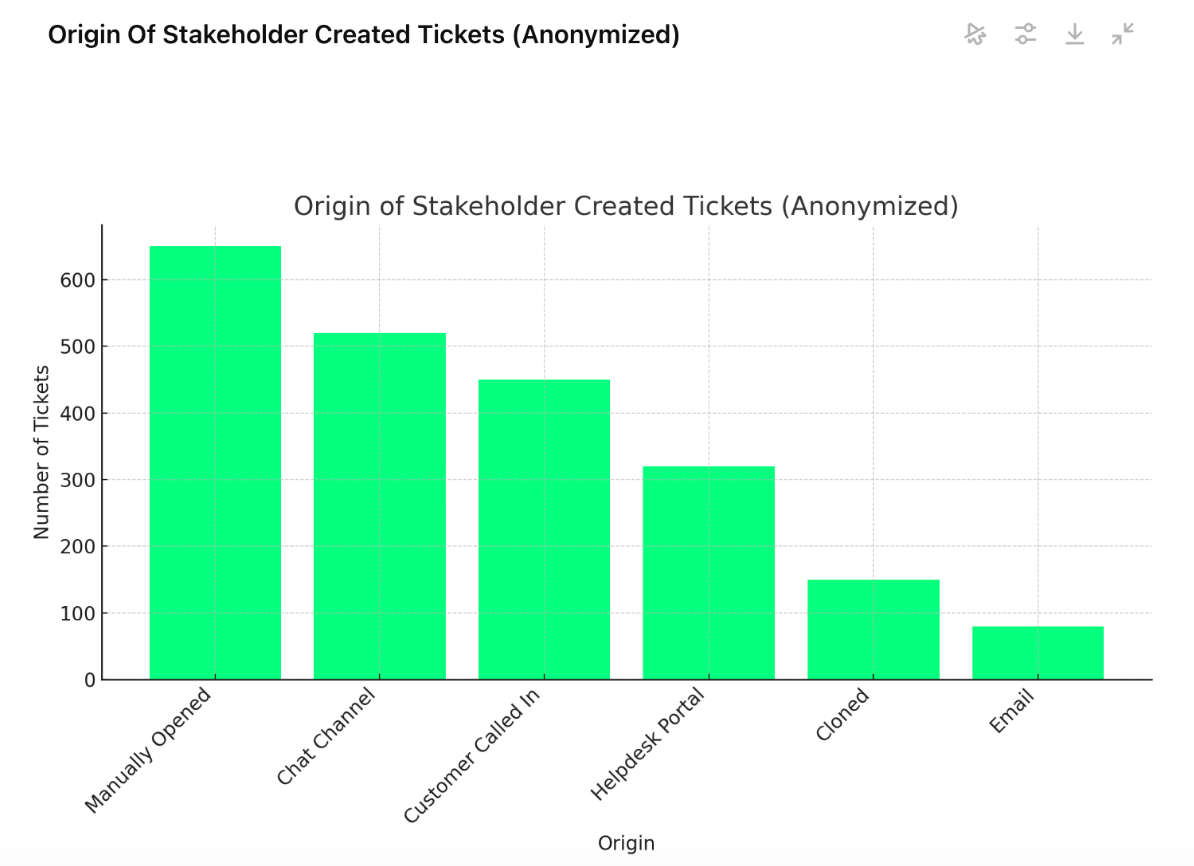Click the Email axis label
Screen dimensions: 1194x866
pyautogui.click(x=1011, y=711)
